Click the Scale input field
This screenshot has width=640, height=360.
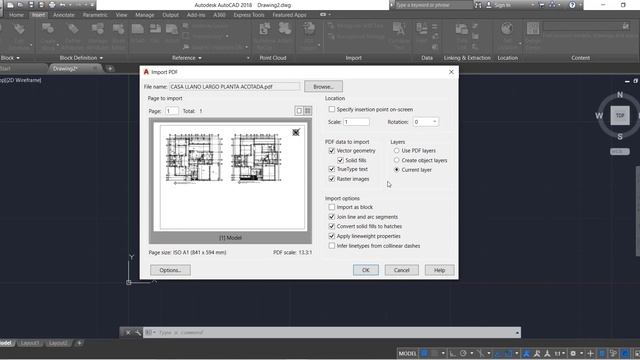pyautogui.click(x=356, y=122)
